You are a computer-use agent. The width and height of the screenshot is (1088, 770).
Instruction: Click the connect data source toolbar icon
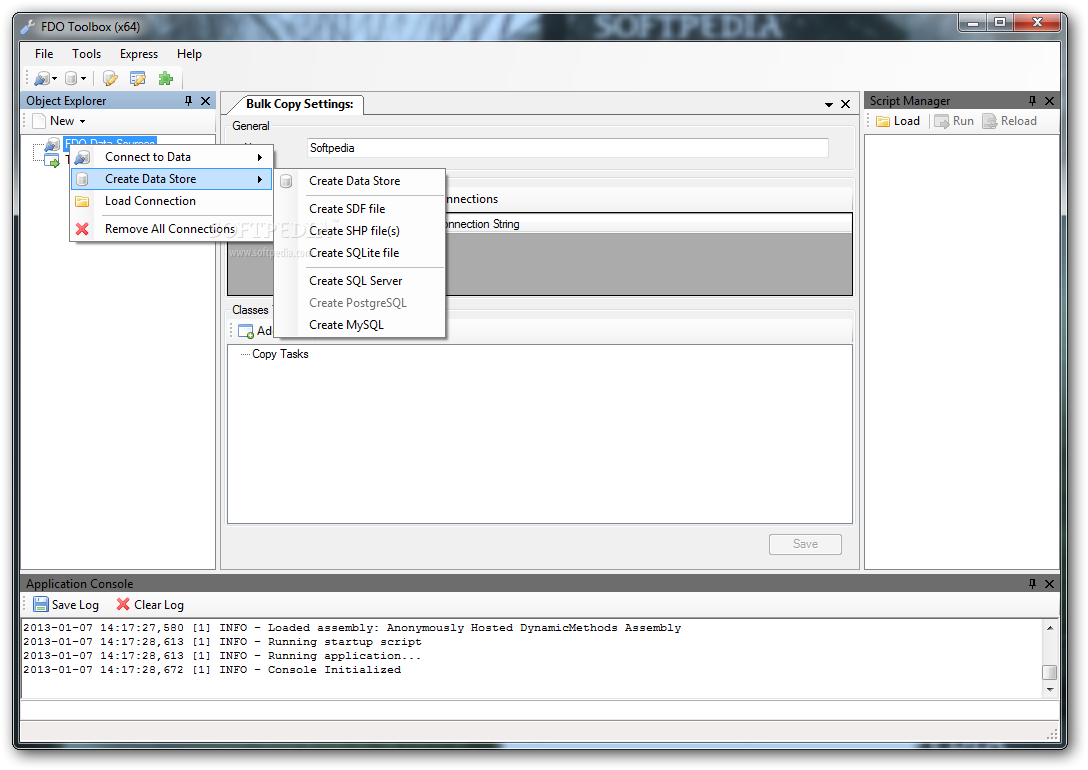(42, 78)
